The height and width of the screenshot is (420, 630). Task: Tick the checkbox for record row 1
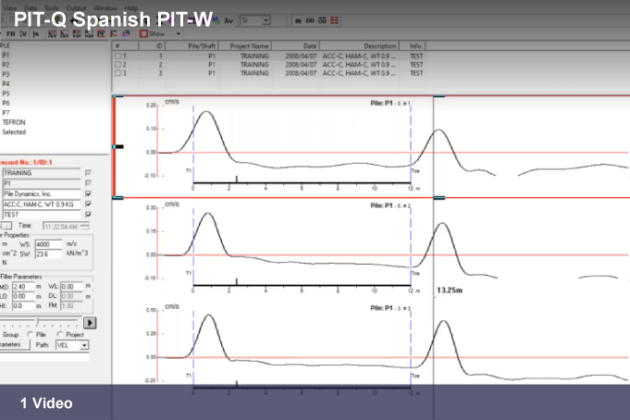tap(118, 56)
